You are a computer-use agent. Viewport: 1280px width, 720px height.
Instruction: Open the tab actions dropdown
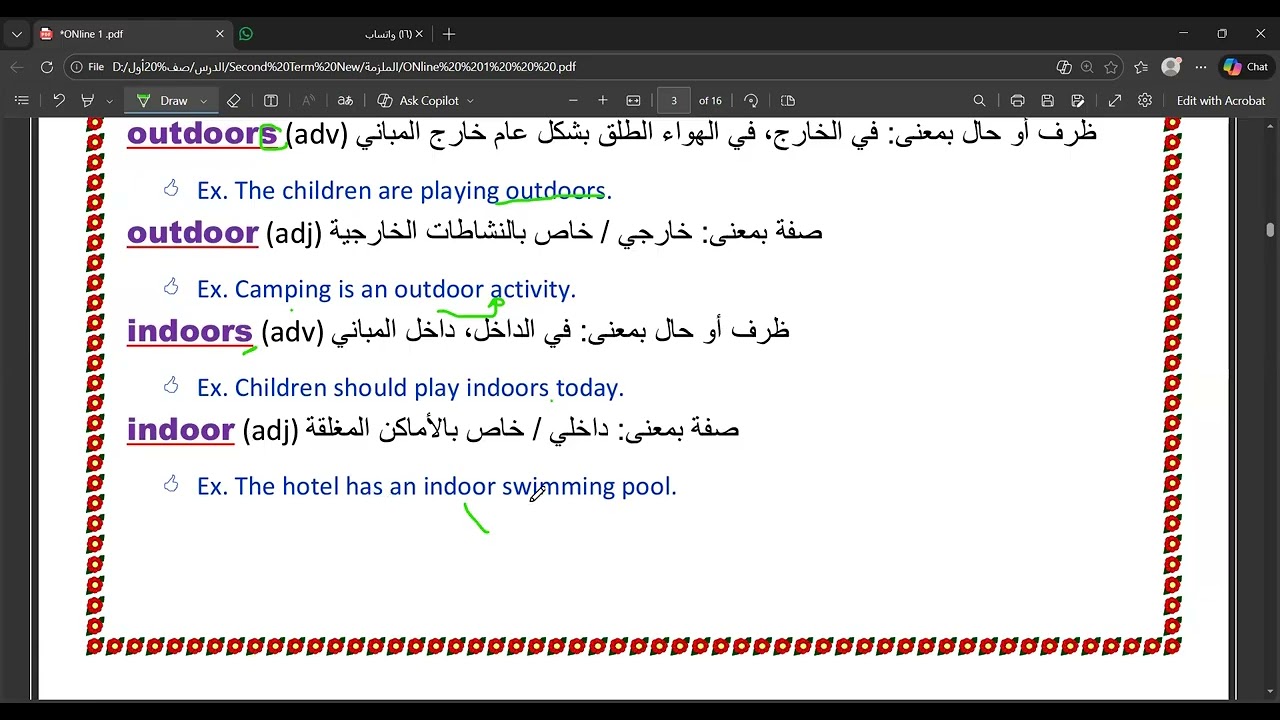point(16,34)
